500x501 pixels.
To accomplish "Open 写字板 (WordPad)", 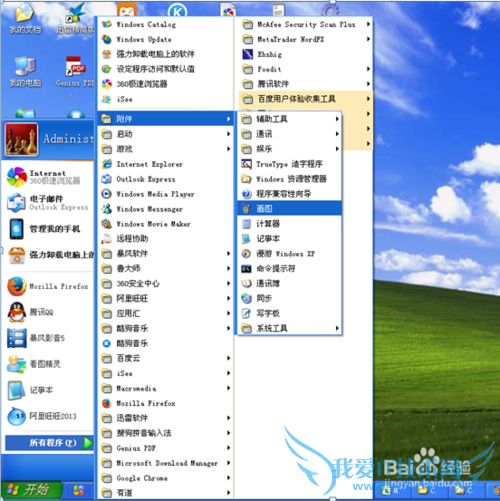I will tap(289, 313).
